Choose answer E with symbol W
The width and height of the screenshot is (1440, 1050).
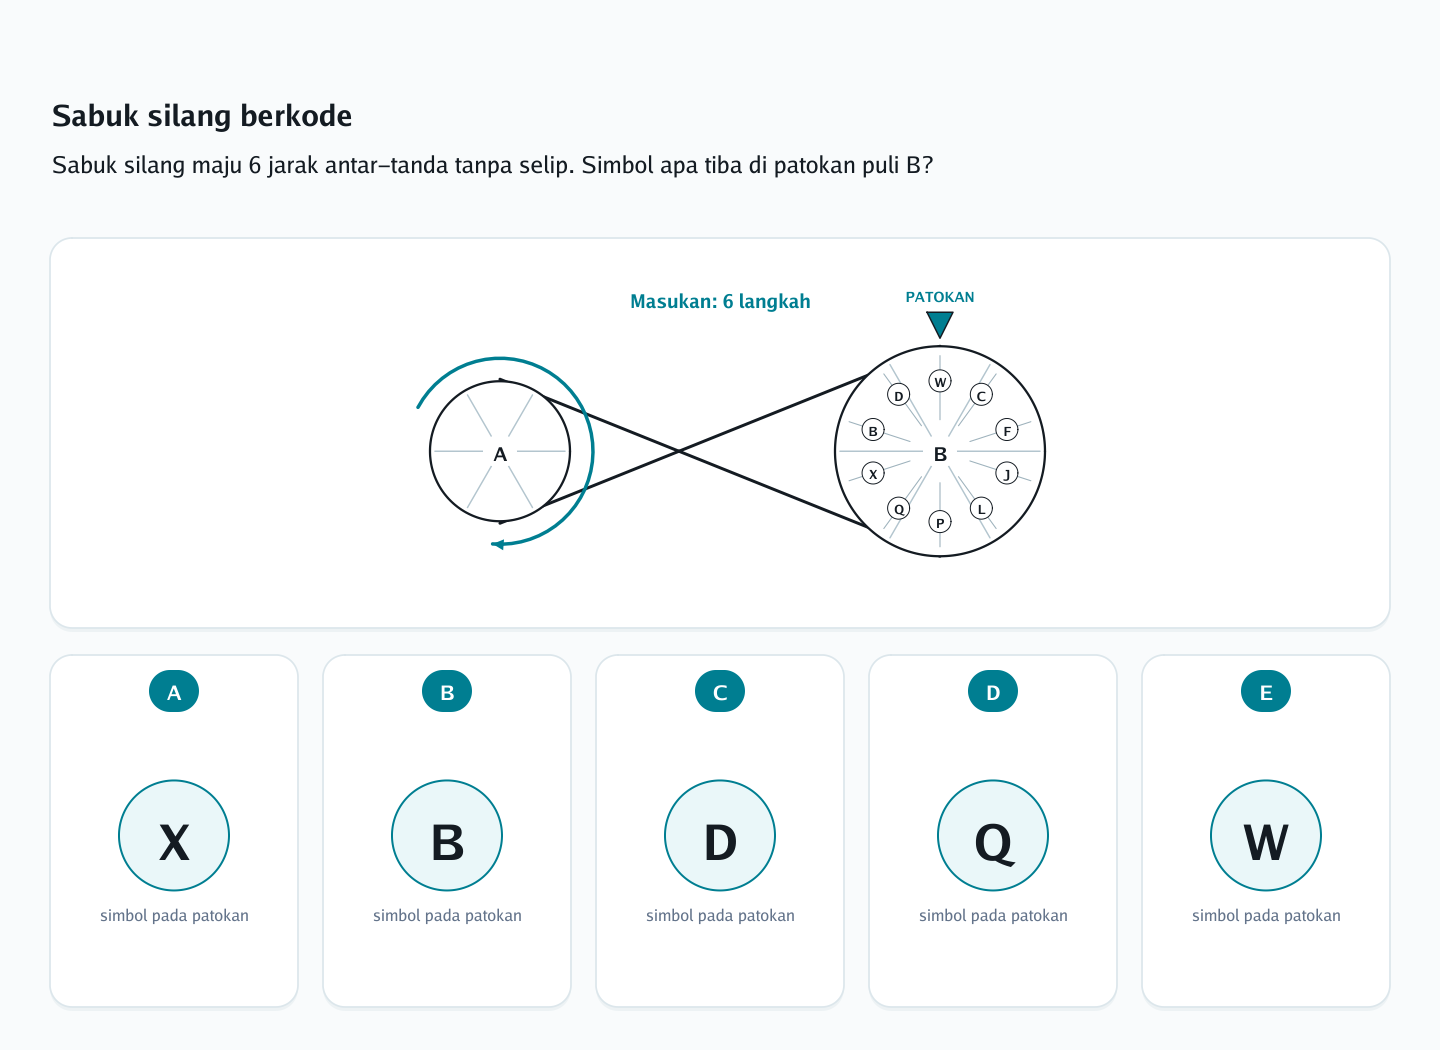coord(1266,831)
